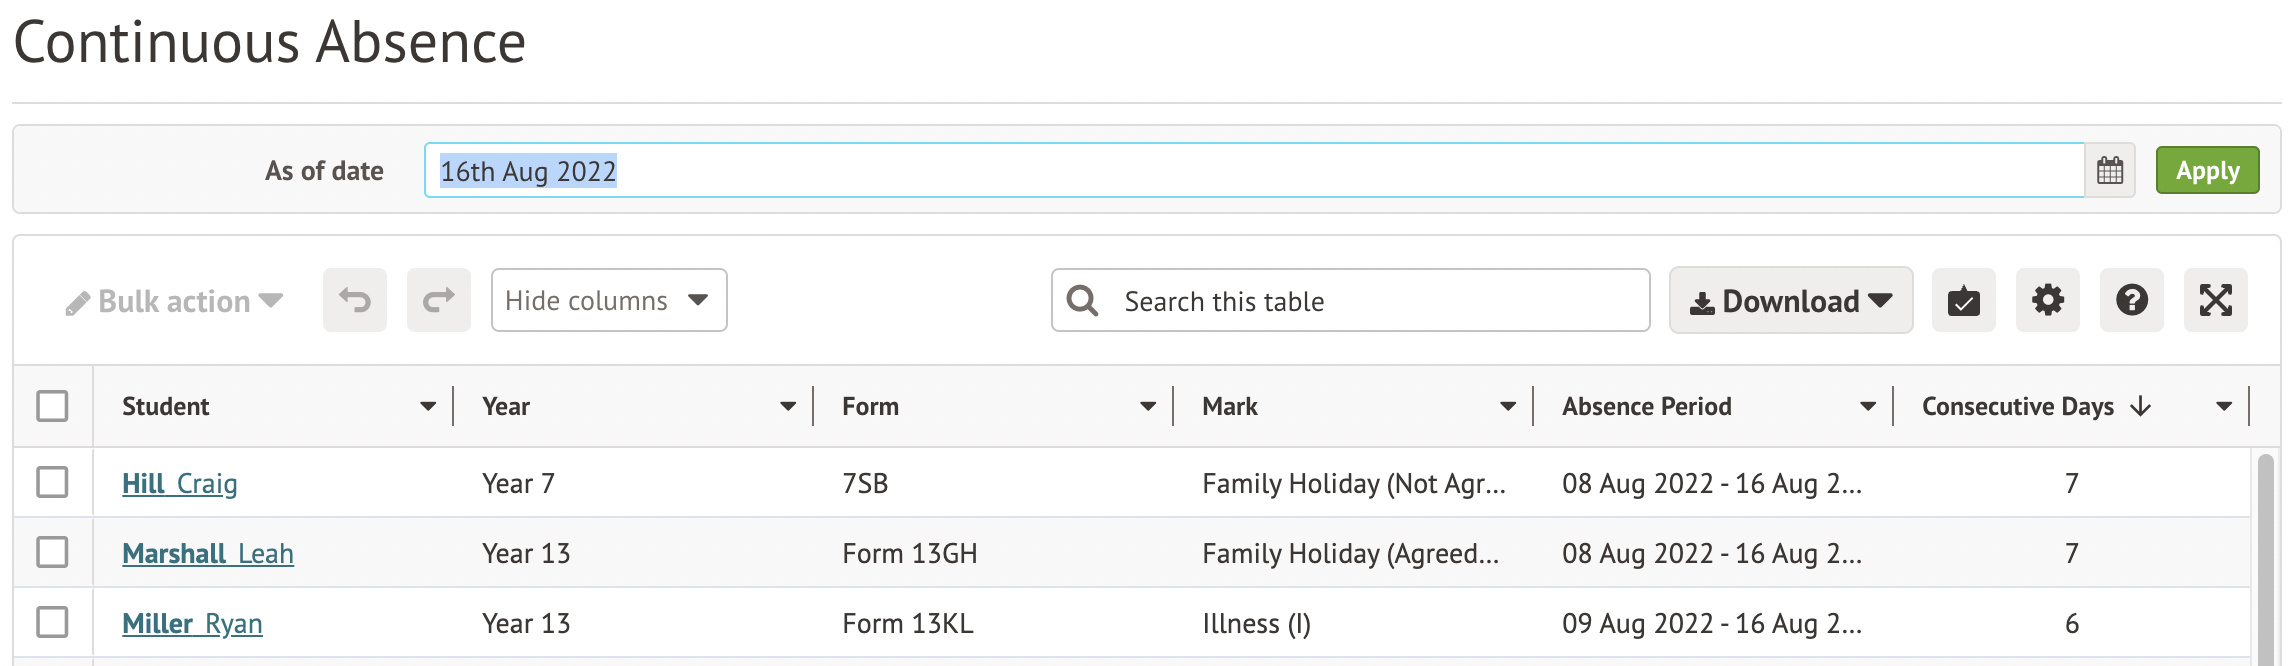
Task: Open the Hide columns dropdown
Action: coord(608,300)
